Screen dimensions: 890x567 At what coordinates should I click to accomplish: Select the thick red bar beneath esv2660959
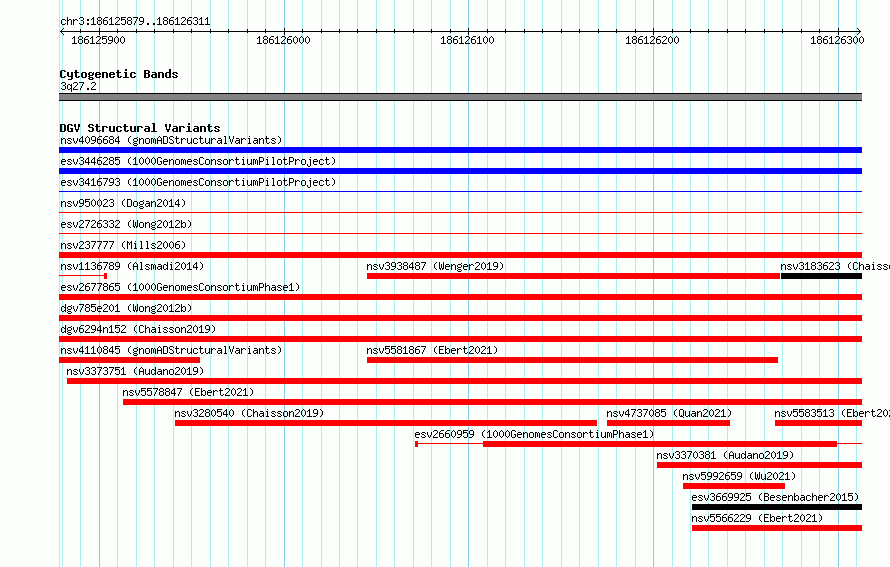(660, 444)
